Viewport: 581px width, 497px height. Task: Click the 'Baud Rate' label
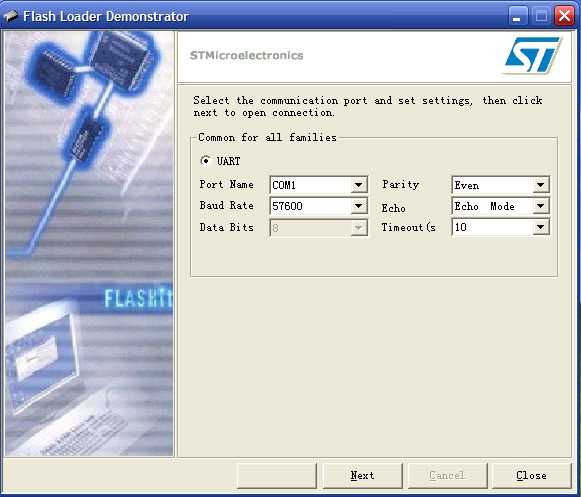click(226, 205)
